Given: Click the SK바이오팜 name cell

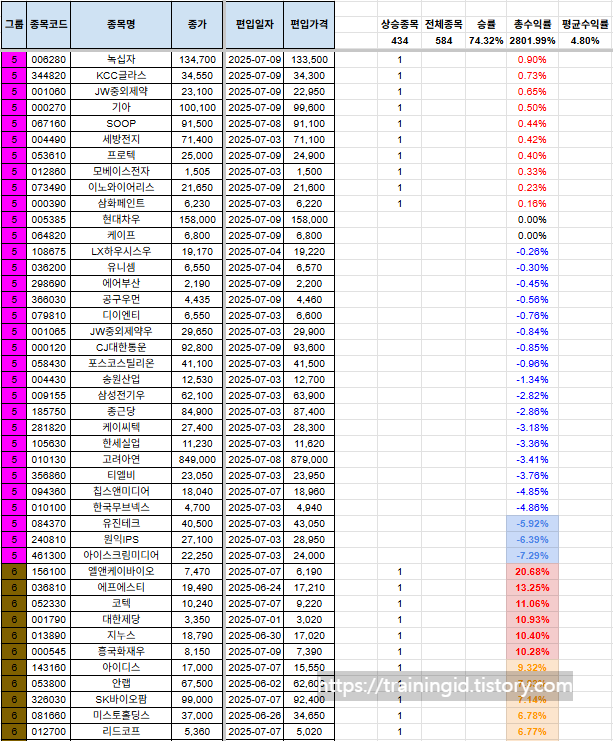Looking at the screenshot, I should [121, 700].
